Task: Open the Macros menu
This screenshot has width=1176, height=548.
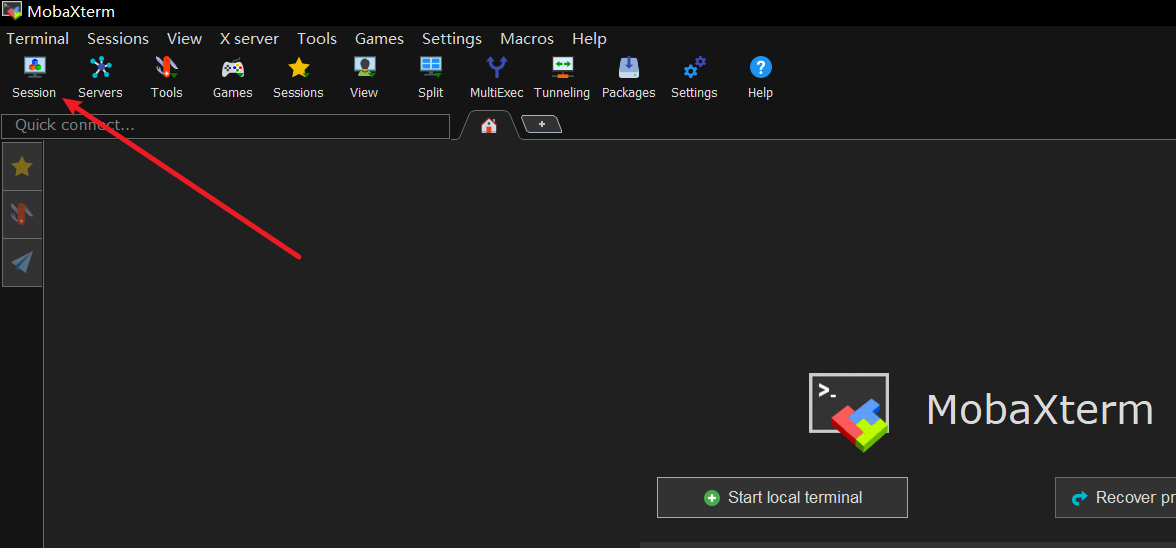Action: click(527, 38)
